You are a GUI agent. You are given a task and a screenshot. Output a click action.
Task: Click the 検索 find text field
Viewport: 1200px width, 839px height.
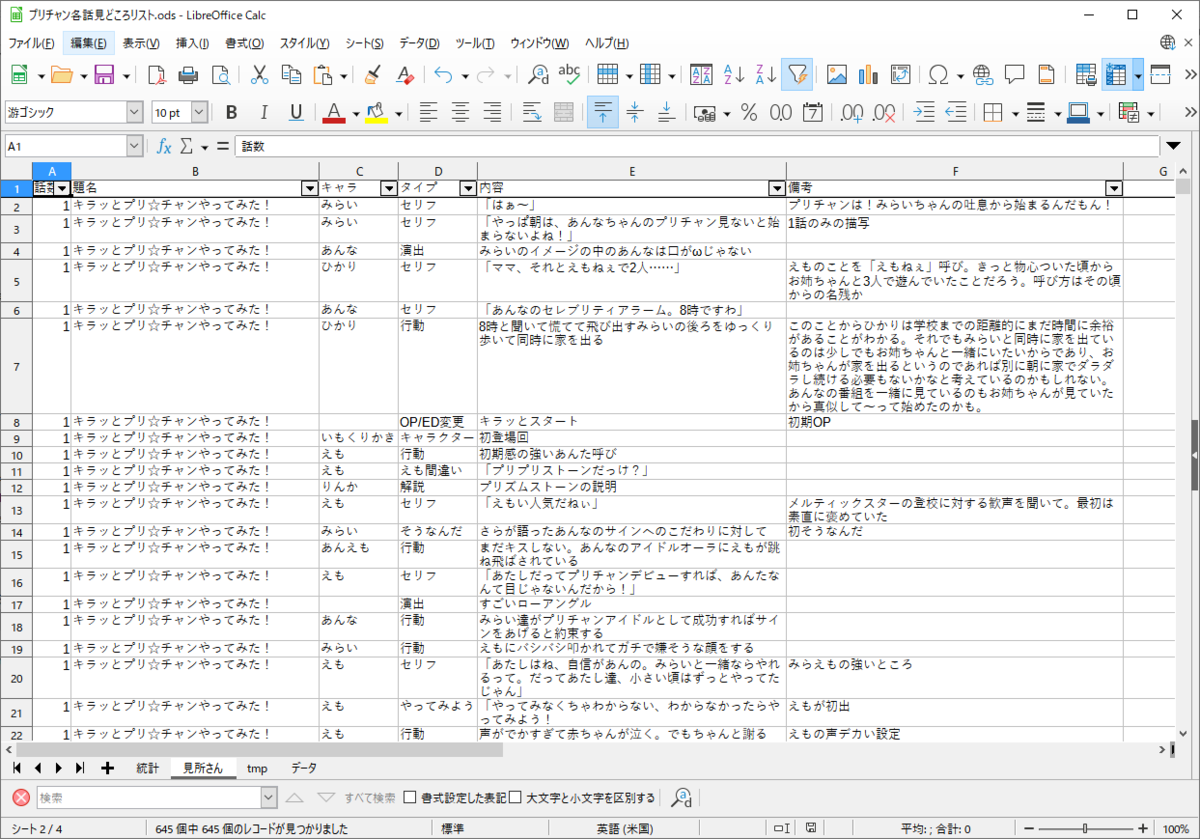click(148, 797)
